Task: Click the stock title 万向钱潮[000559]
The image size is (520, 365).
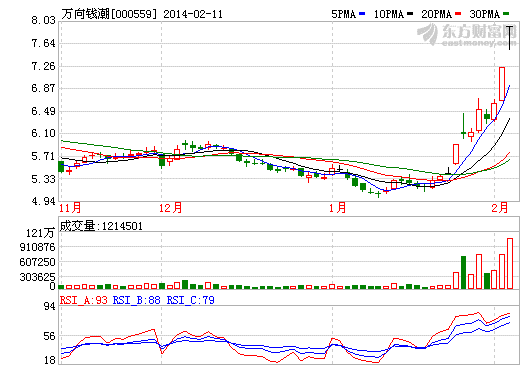Action: [109, 14]
